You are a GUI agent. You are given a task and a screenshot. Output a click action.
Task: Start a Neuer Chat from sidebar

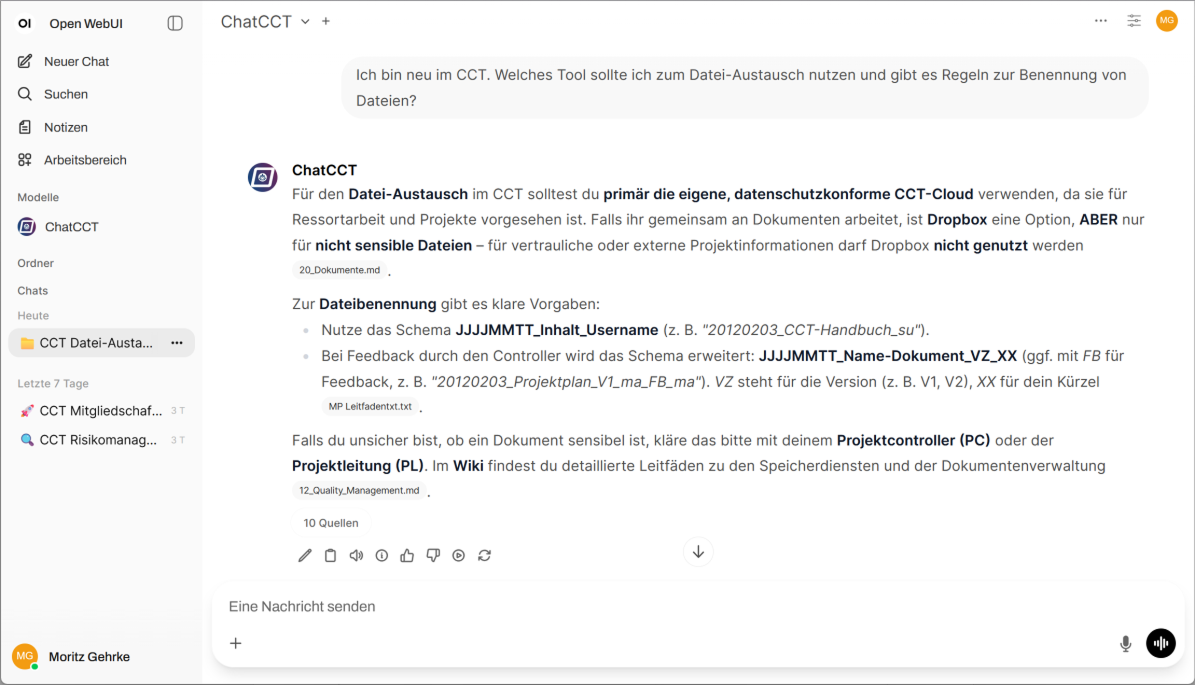(x=76, y=61)
